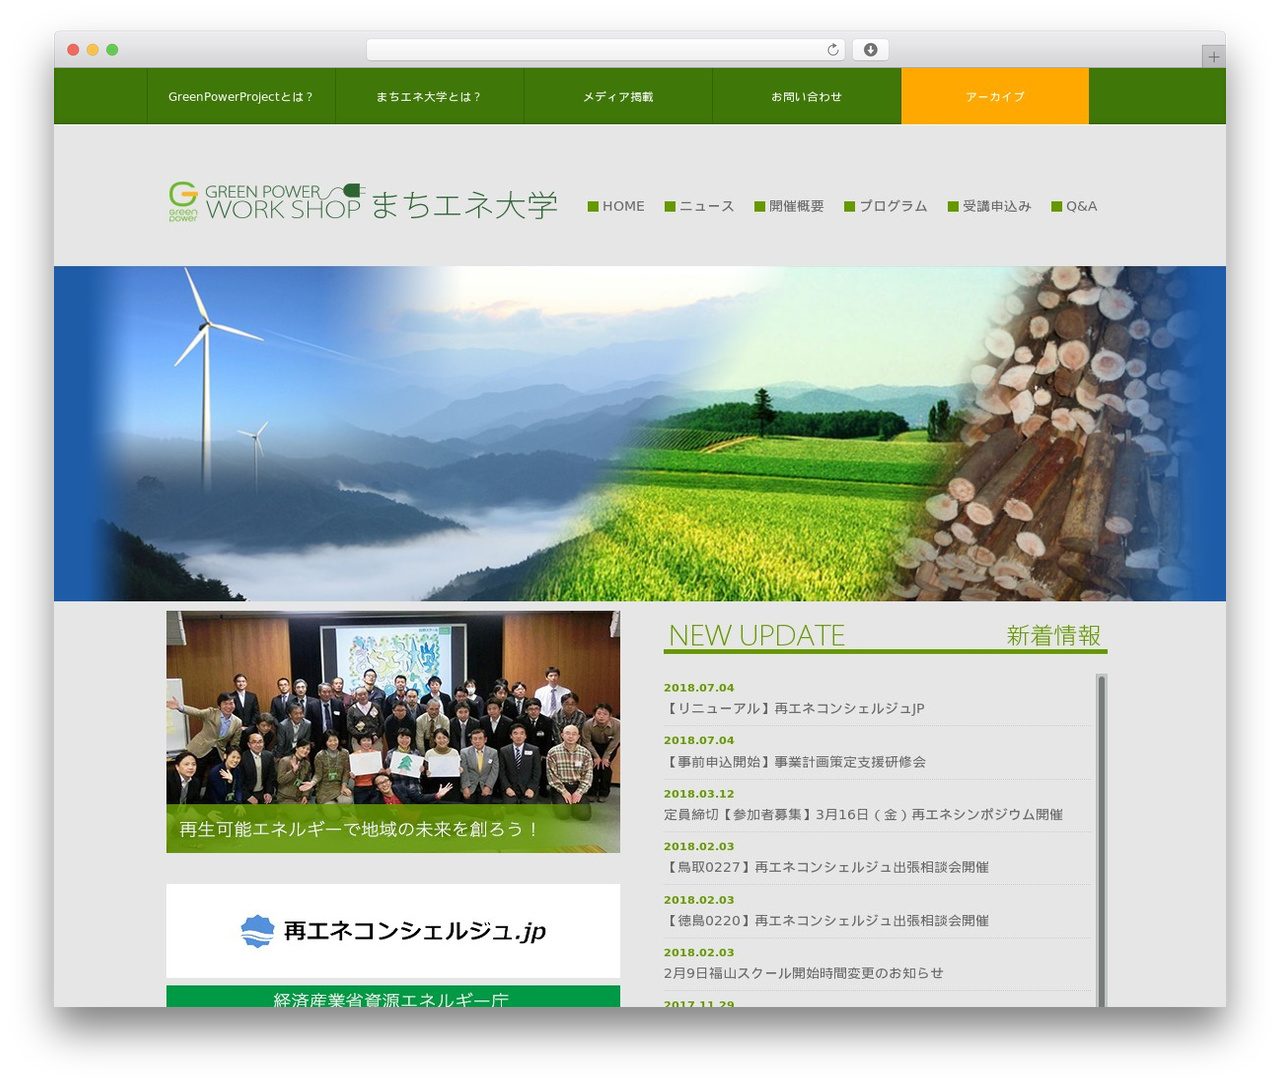Open 3月16日再エネシンポジウム開催 news item
The image size is (1280, 1084).
(x=863, y=815)
